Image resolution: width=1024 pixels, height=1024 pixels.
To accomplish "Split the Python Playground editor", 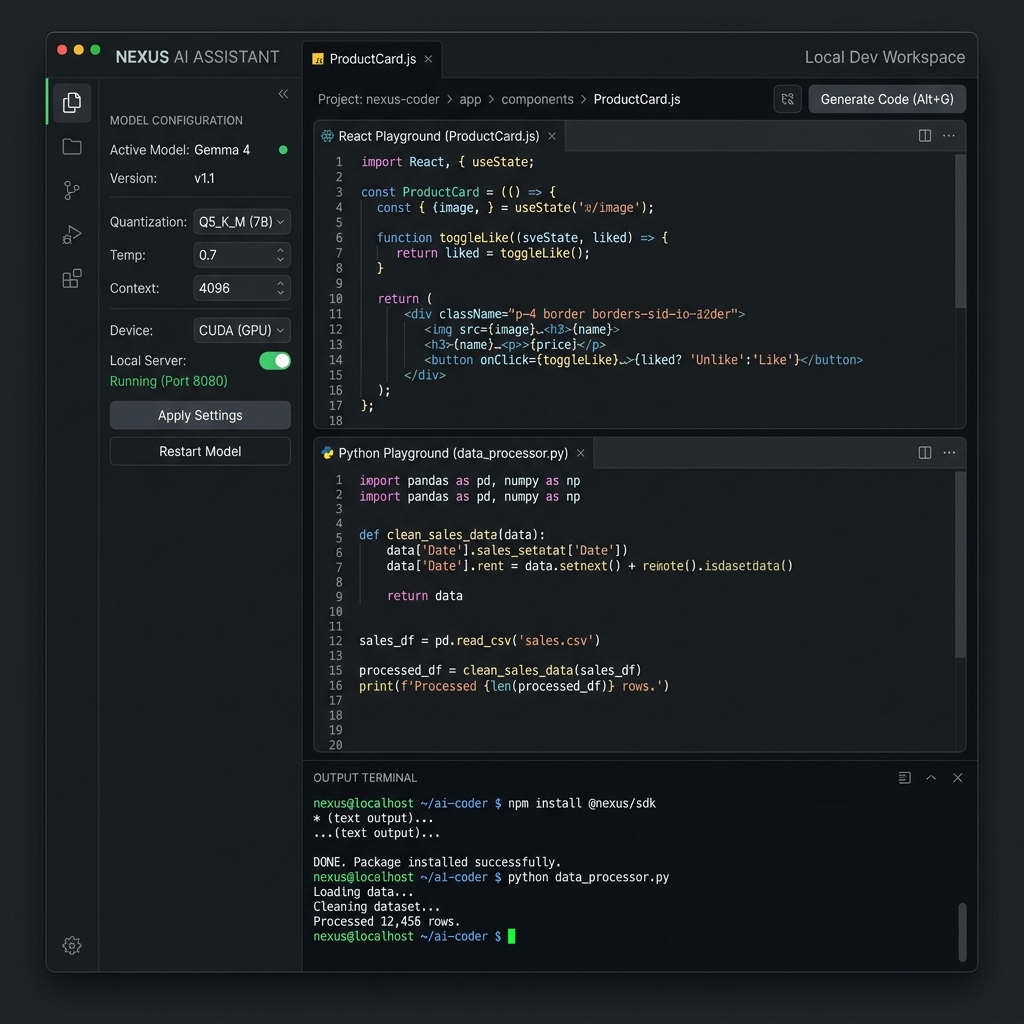I will pos(925,453).
